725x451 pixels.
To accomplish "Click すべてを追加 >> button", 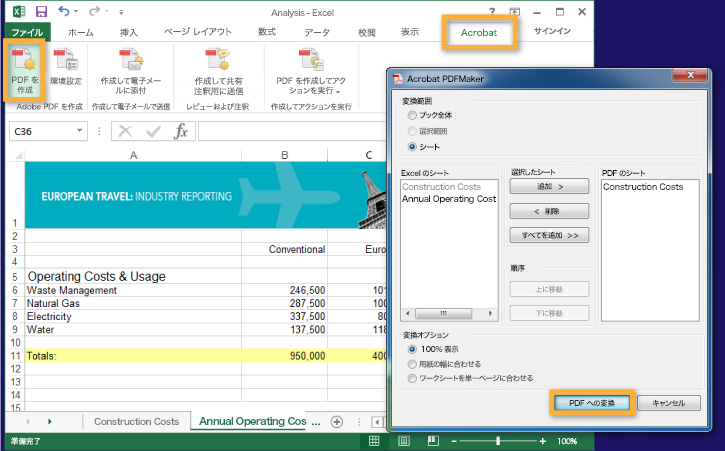I will point(549,235).
